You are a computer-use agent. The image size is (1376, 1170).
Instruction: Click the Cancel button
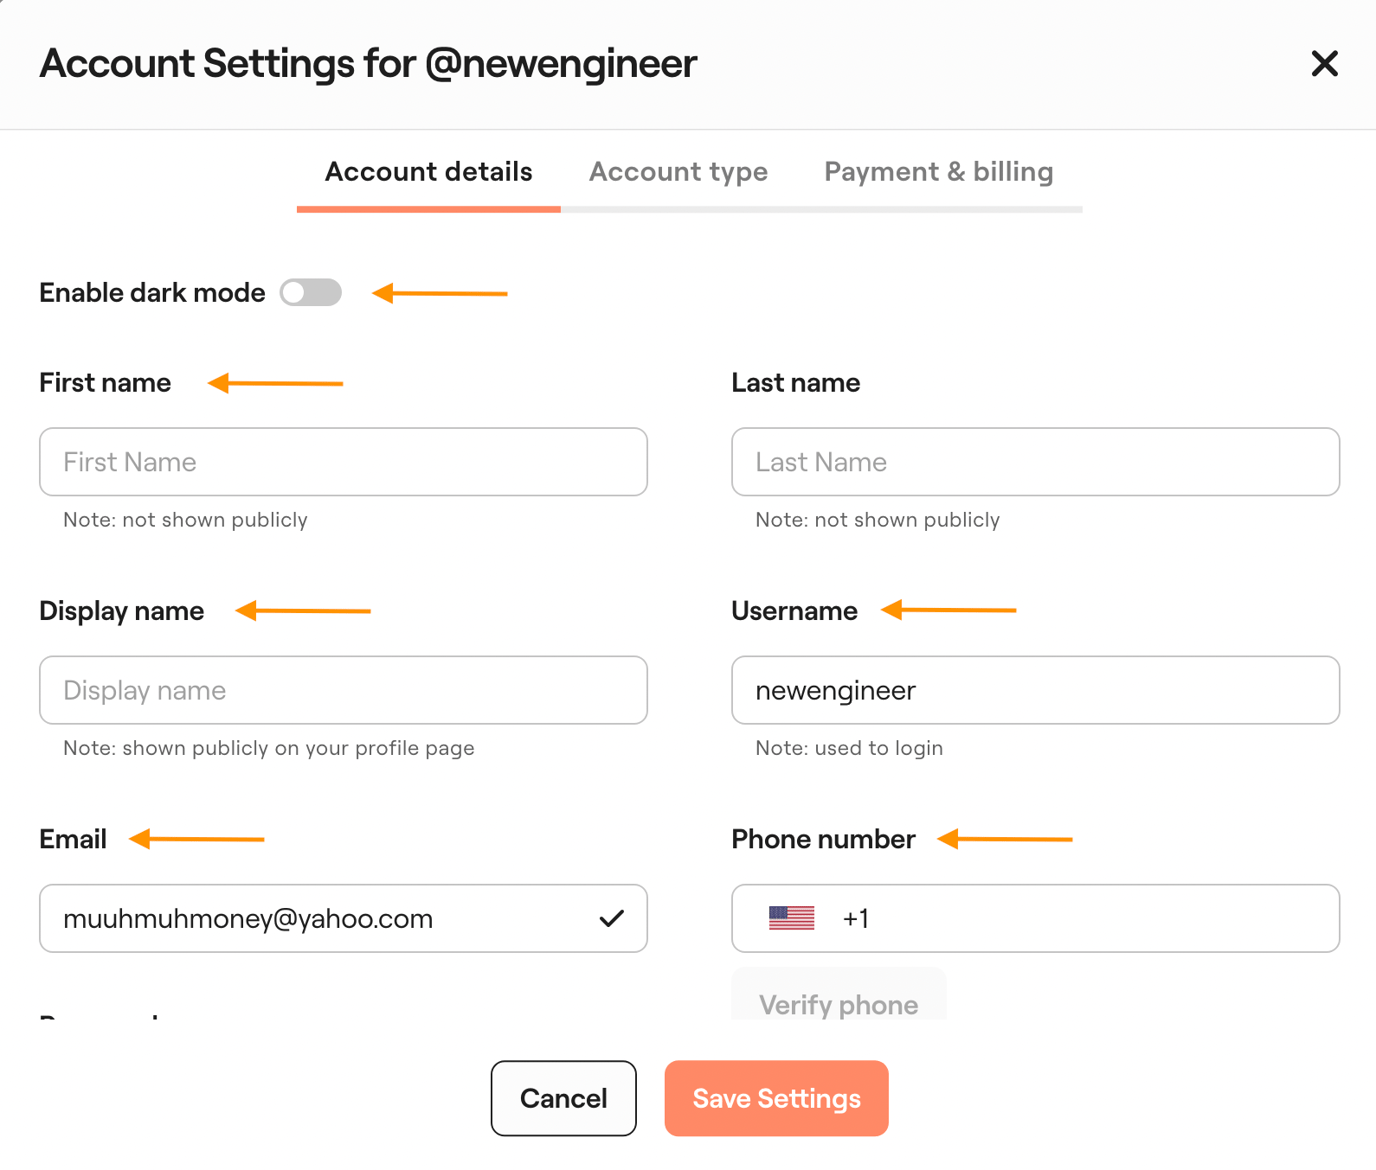(x=563, y=1098)
